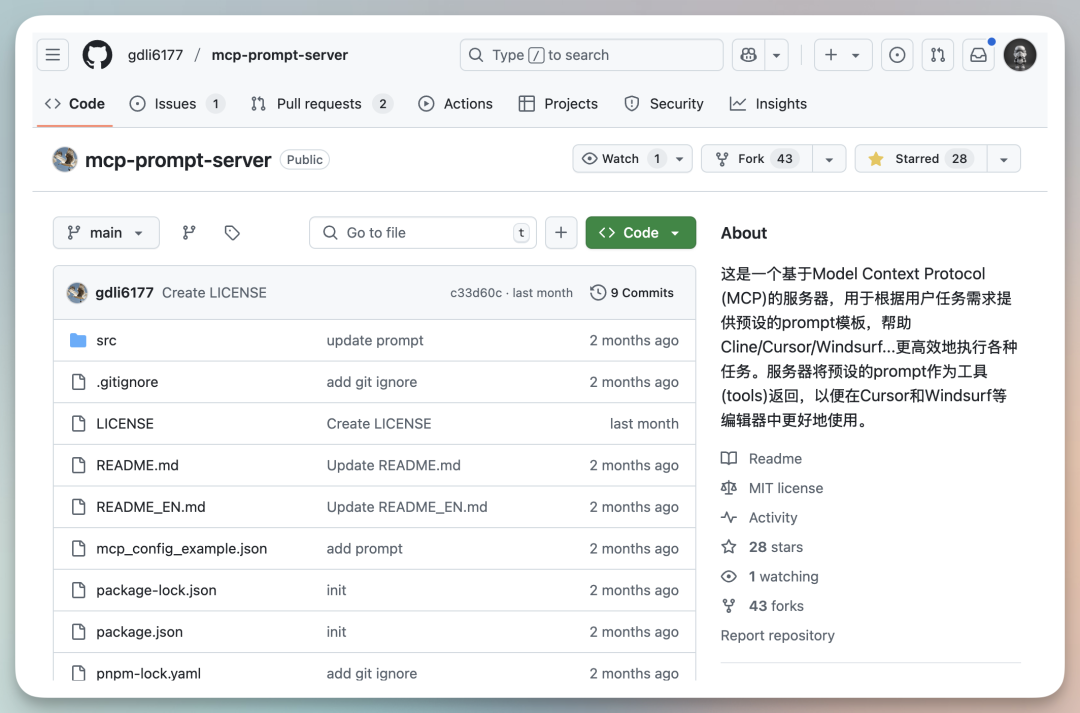Open the package.json file
The height and width of the screenshot is (713, 1080).
point(140,632)
